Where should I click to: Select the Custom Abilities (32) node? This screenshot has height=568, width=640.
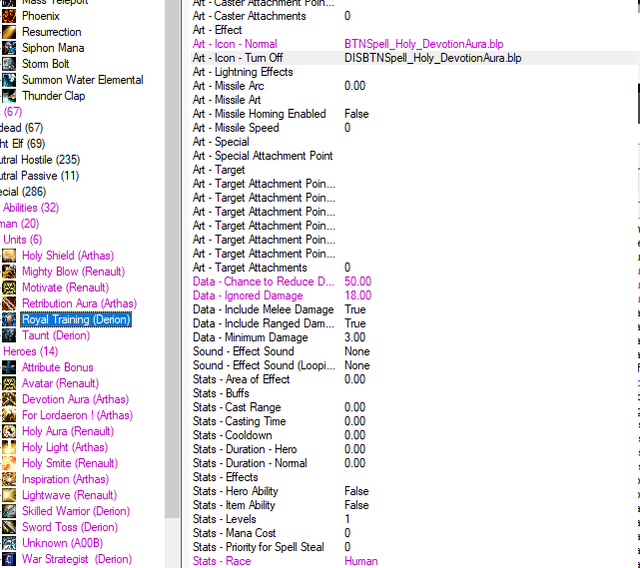tap(31, 208)
